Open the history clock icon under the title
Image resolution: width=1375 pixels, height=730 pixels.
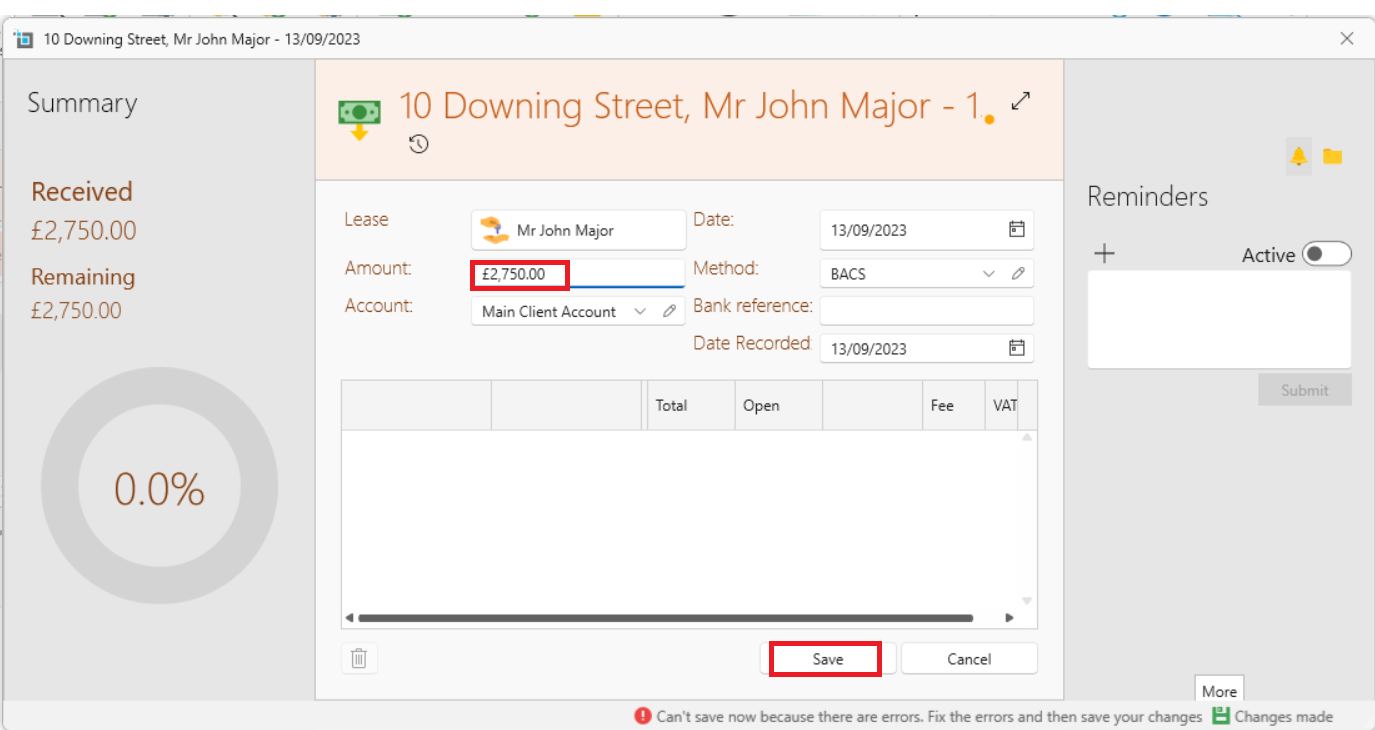[x=419, y=144]
